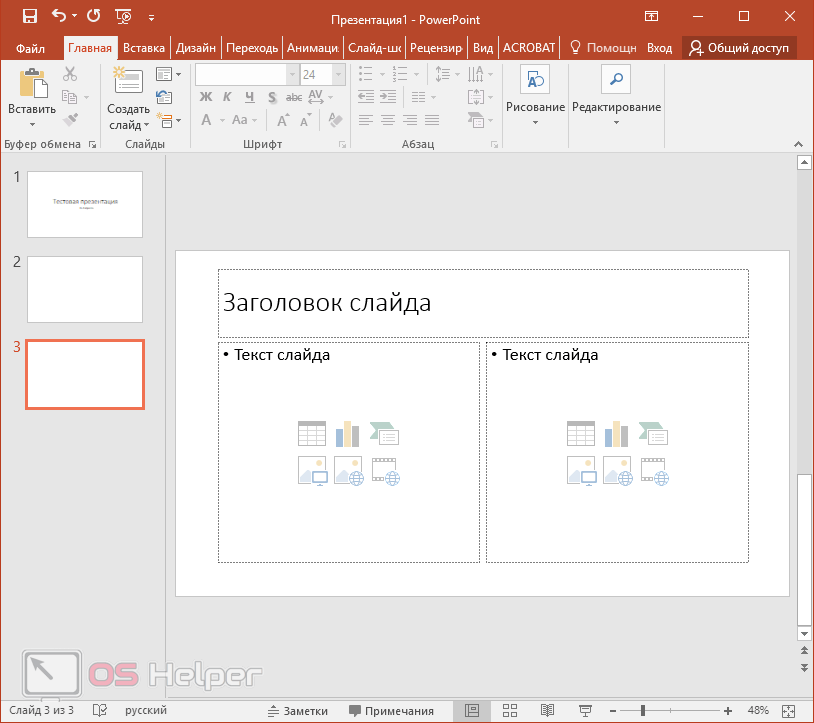This screenshot has width=814, height=723.
Task: Clear all formatting with eraser icon
Action: coord(335,120)
